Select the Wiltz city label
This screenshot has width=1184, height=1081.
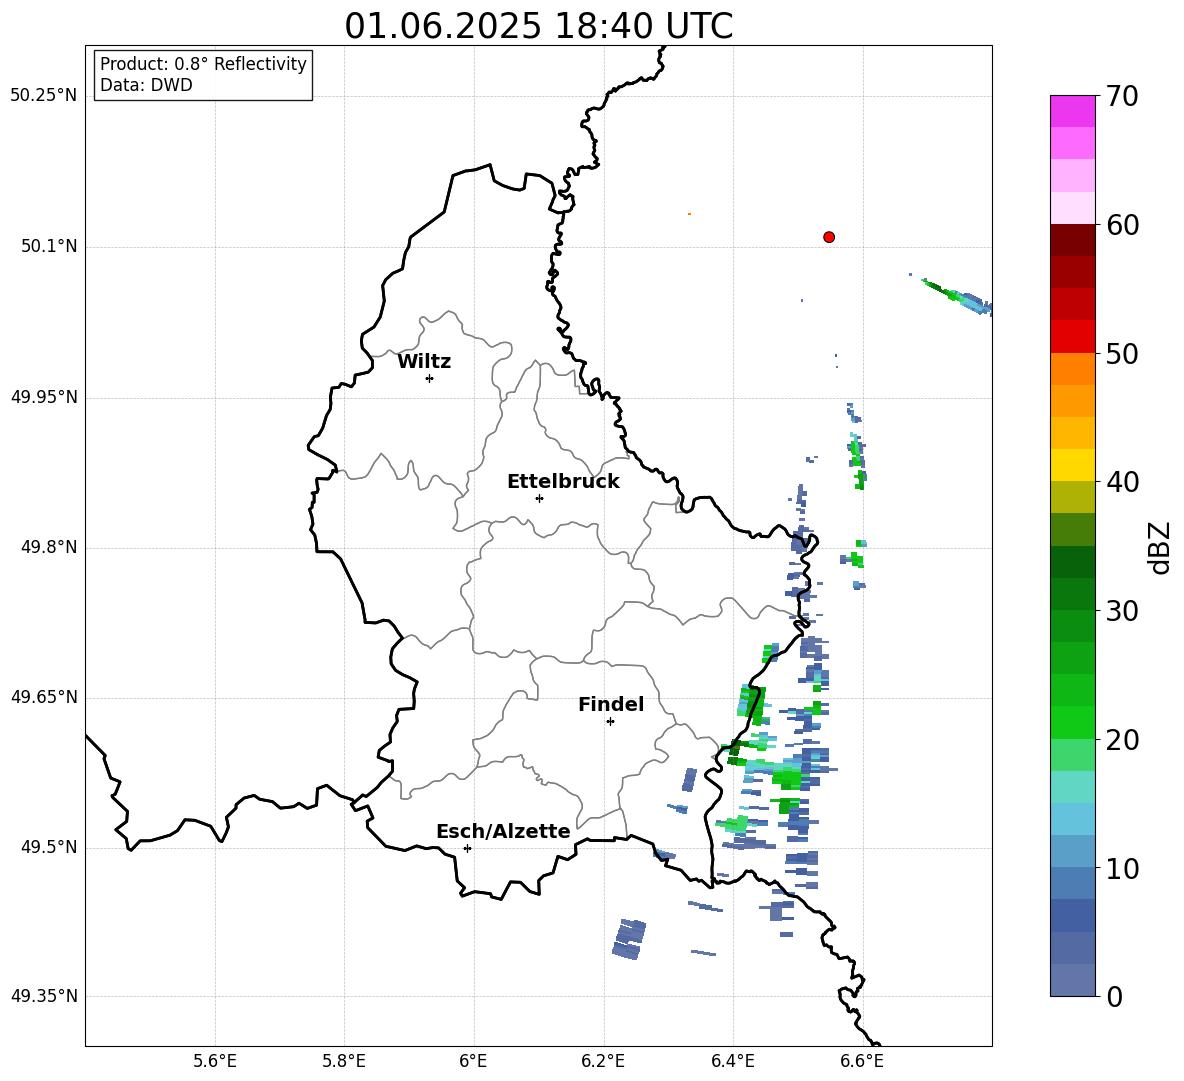click(x=424, y=362)
